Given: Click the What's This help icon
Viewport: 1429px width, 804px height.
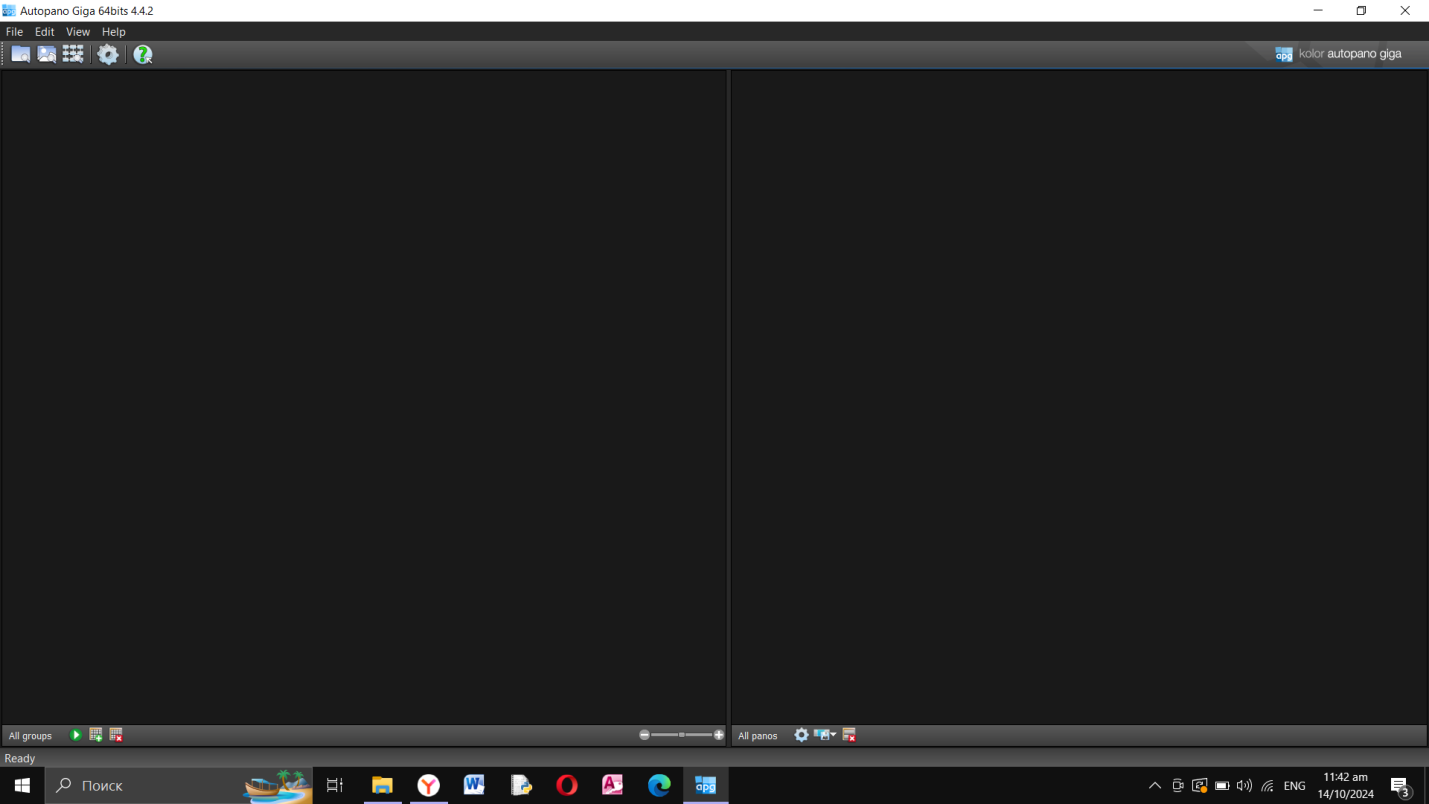Looking at the screenshot, I should [143, 54].
